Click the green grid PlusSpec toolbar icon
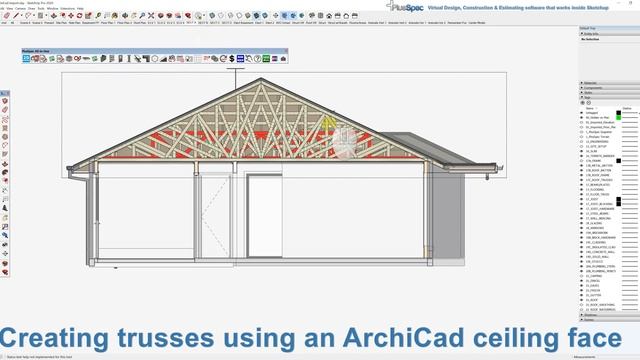640x360 pixels. click(x=266, y=59)
